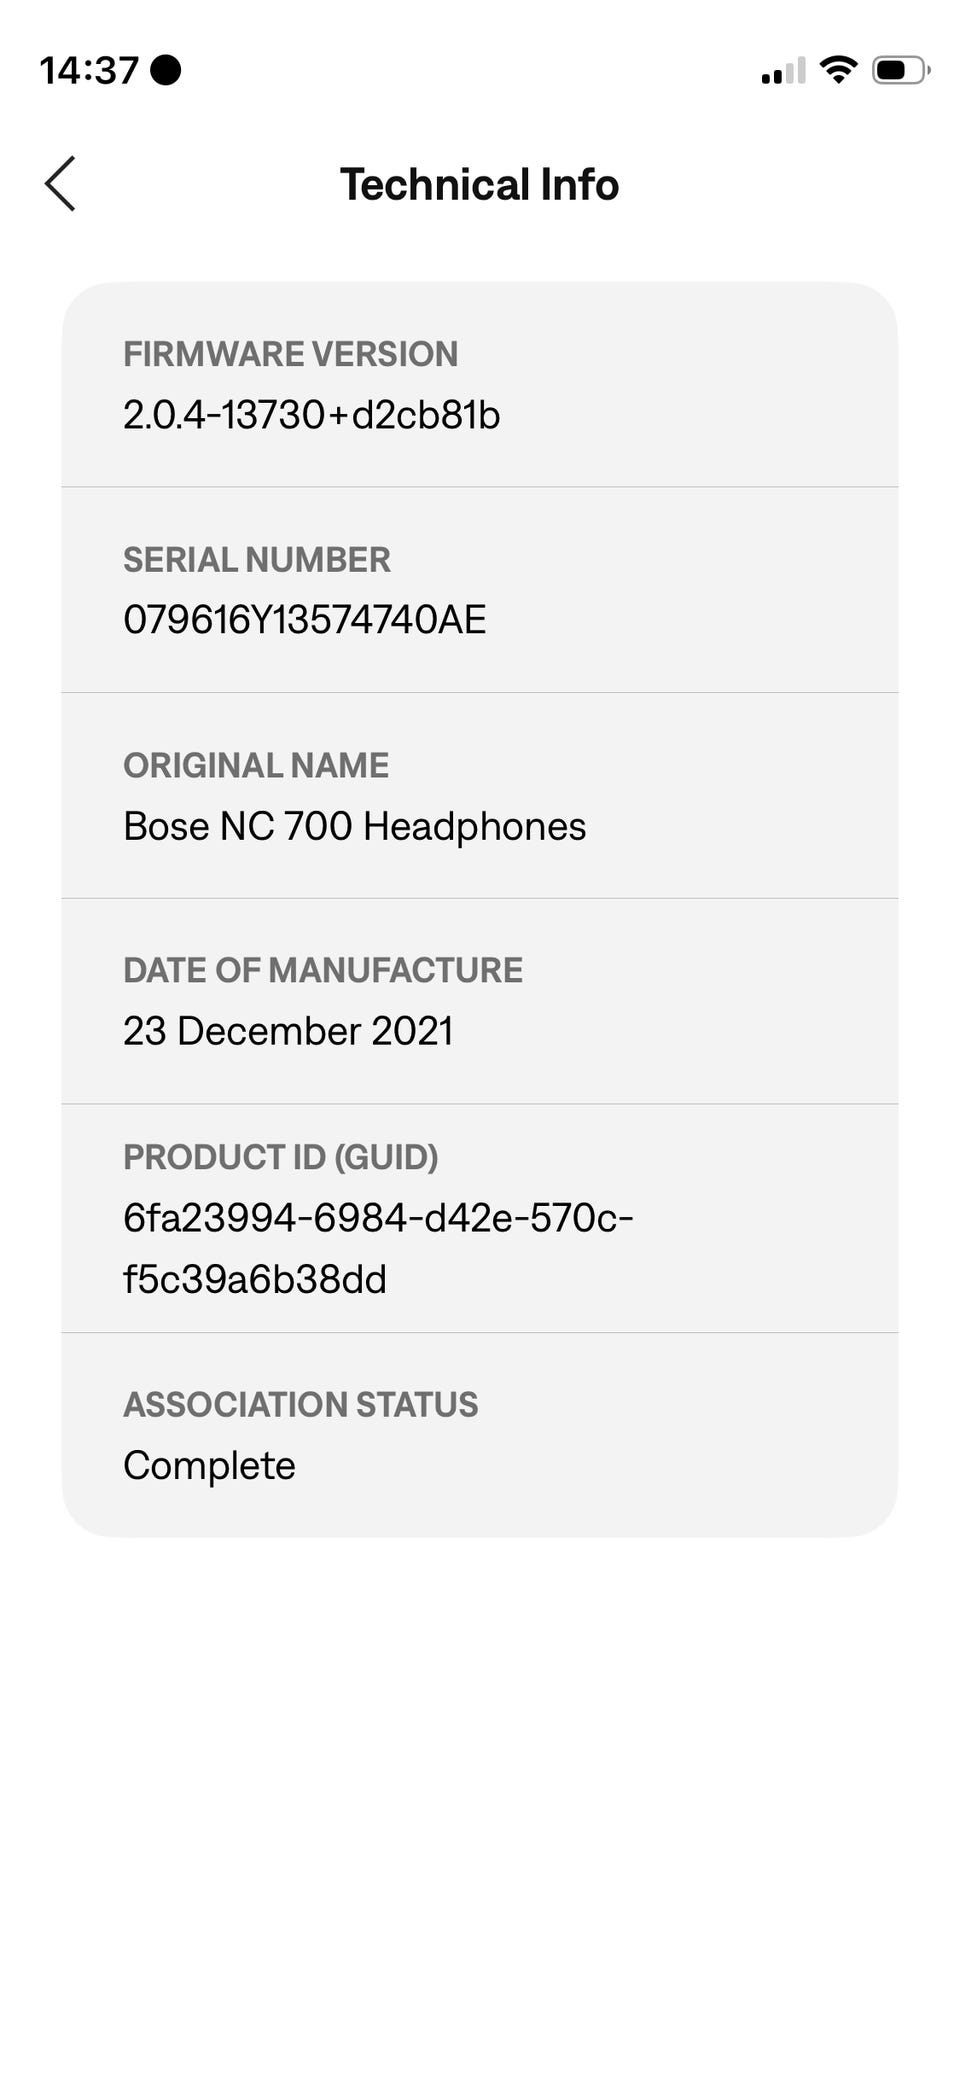Tap the Association Status label
This screenshot has width=960, height=2079.
pyautogui.click(x=300, y=1405)
